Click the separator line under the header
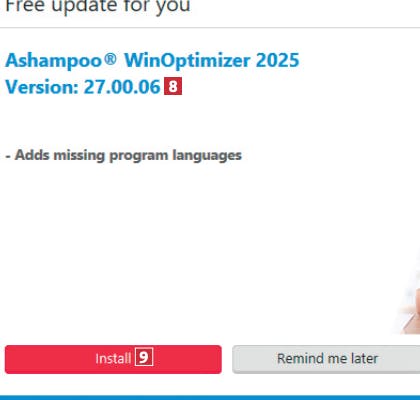The height and width of the screenshot is (400, 420). (210, 28)
